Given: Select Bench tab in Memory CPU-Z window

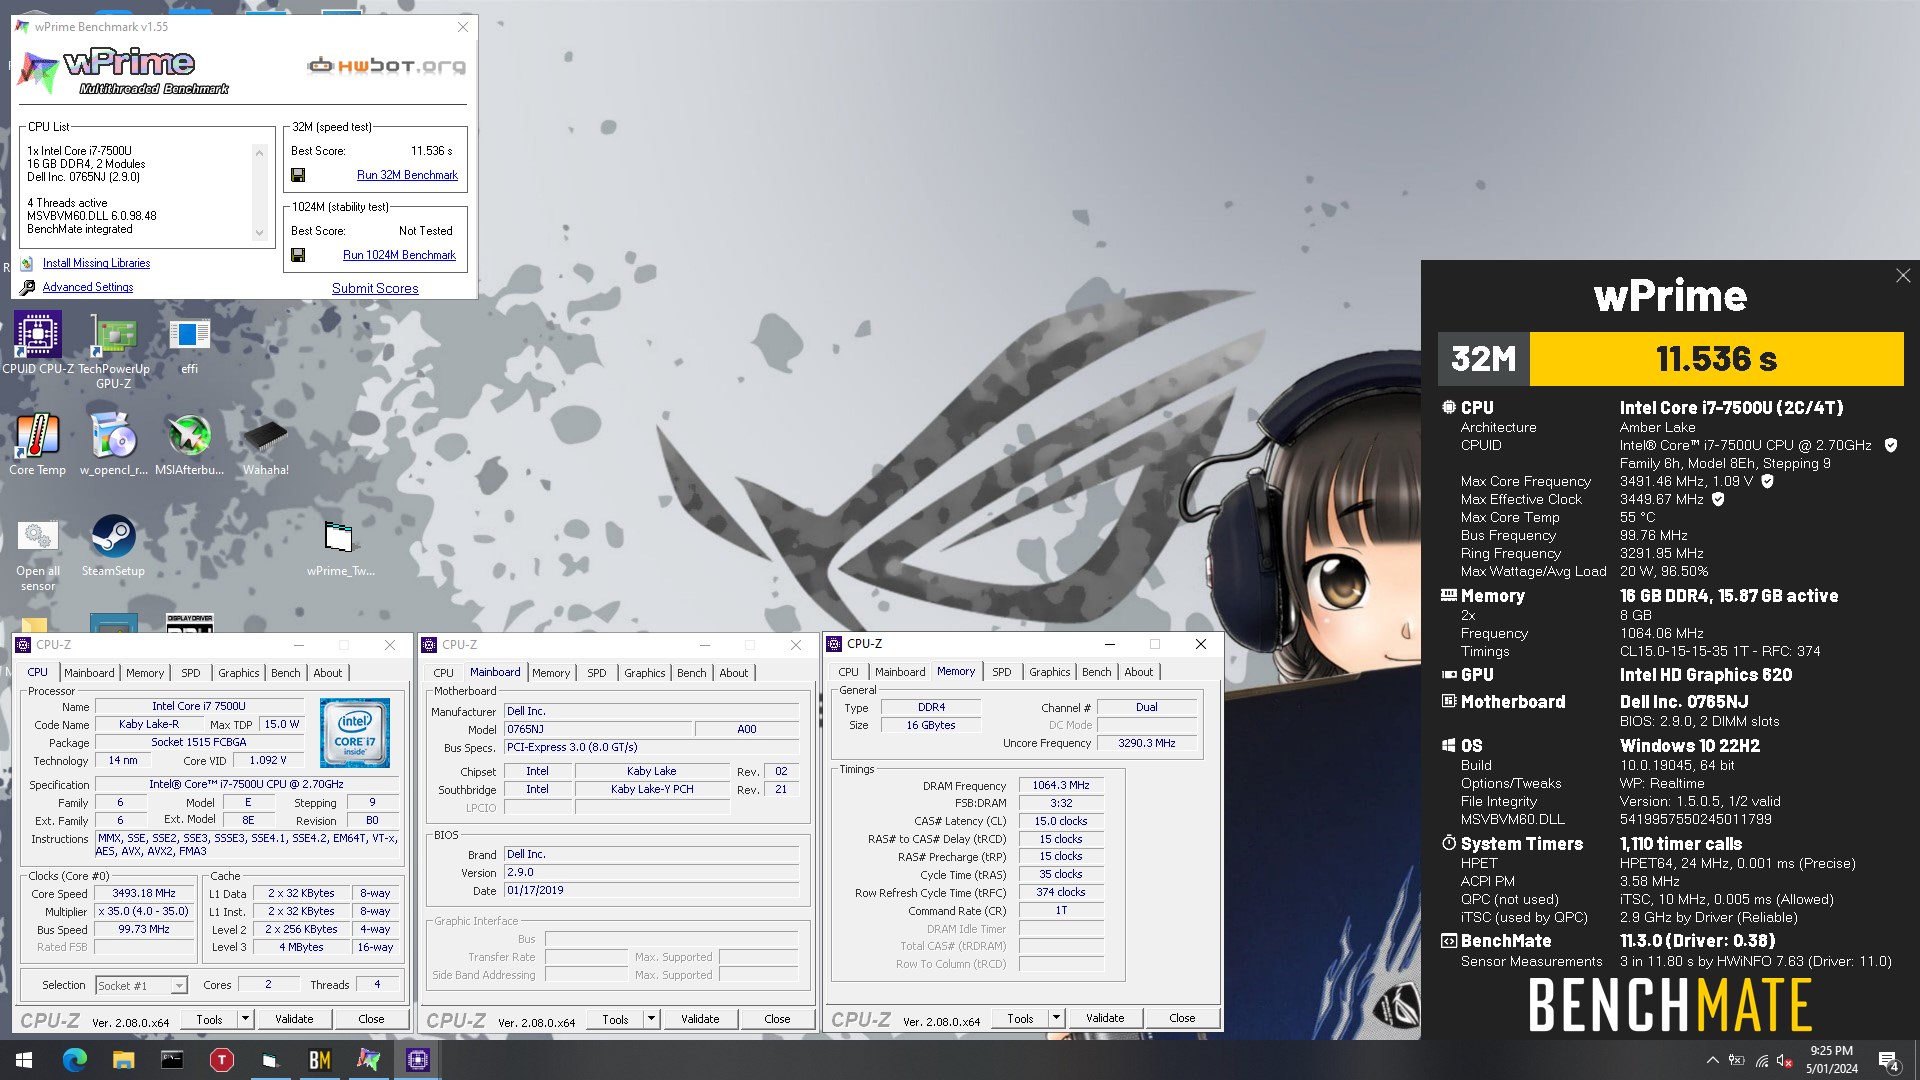Looking at the screenshot, I should click(x=1097, y=672).
